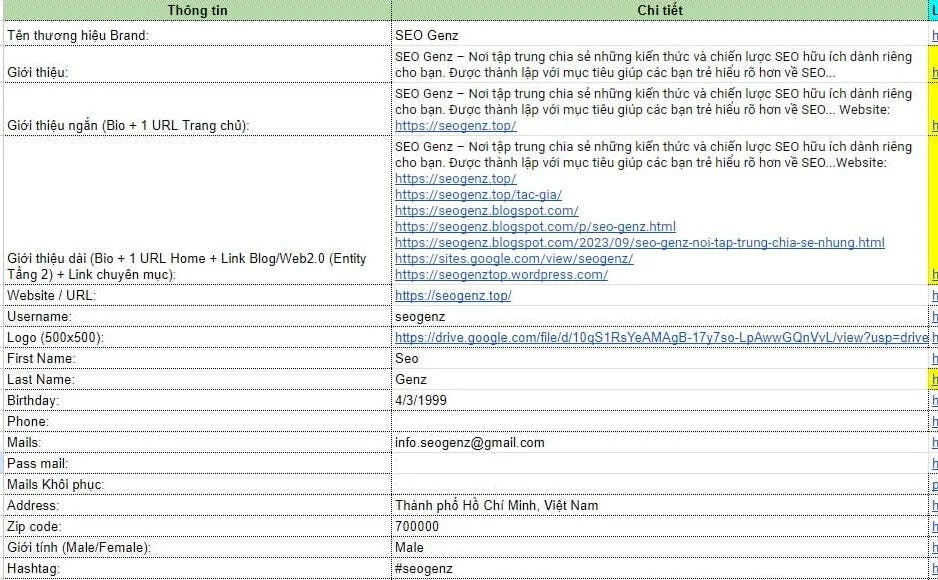
Task: Click the empty Phone value cell
Action: pos(660,422)
